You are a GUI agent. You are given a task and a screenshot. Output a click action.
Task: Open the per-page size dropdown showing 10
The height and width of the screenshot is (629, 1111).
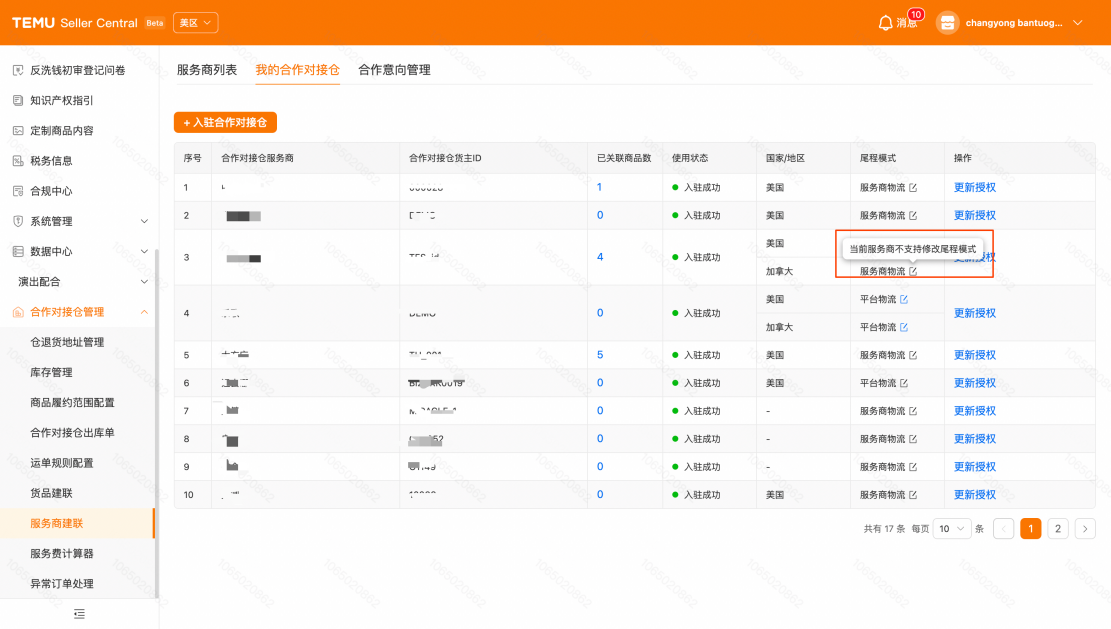[951, 528]
